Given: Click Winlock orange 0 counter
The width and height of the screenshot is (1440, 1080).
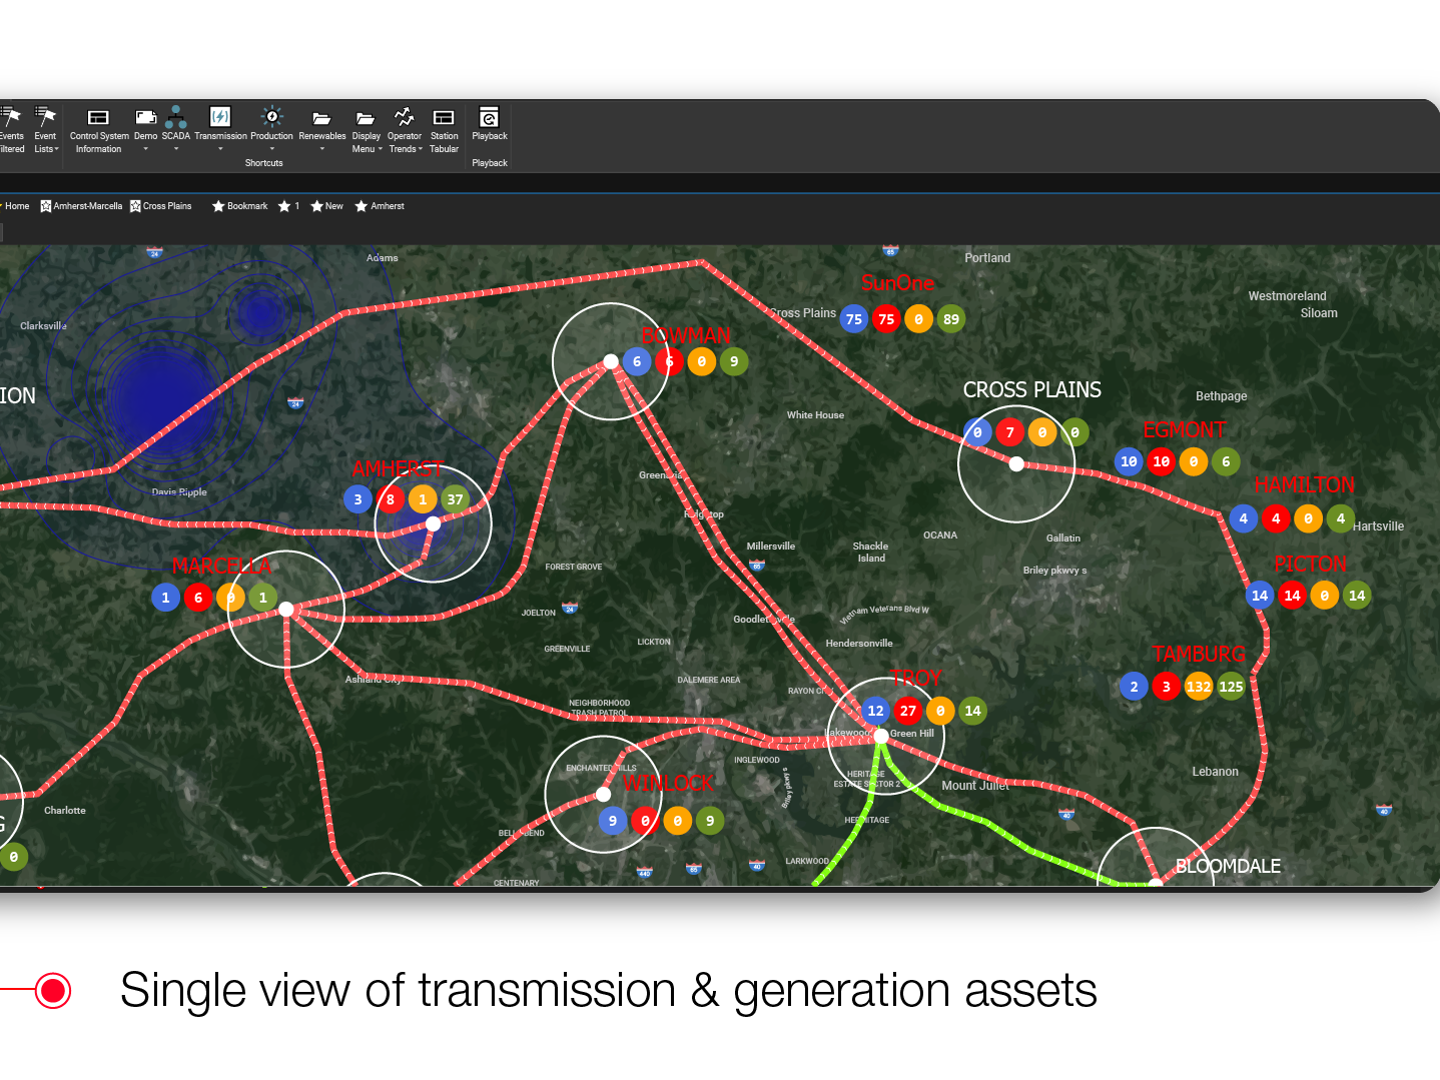Looking at the screenshot, I should (677, 820).
